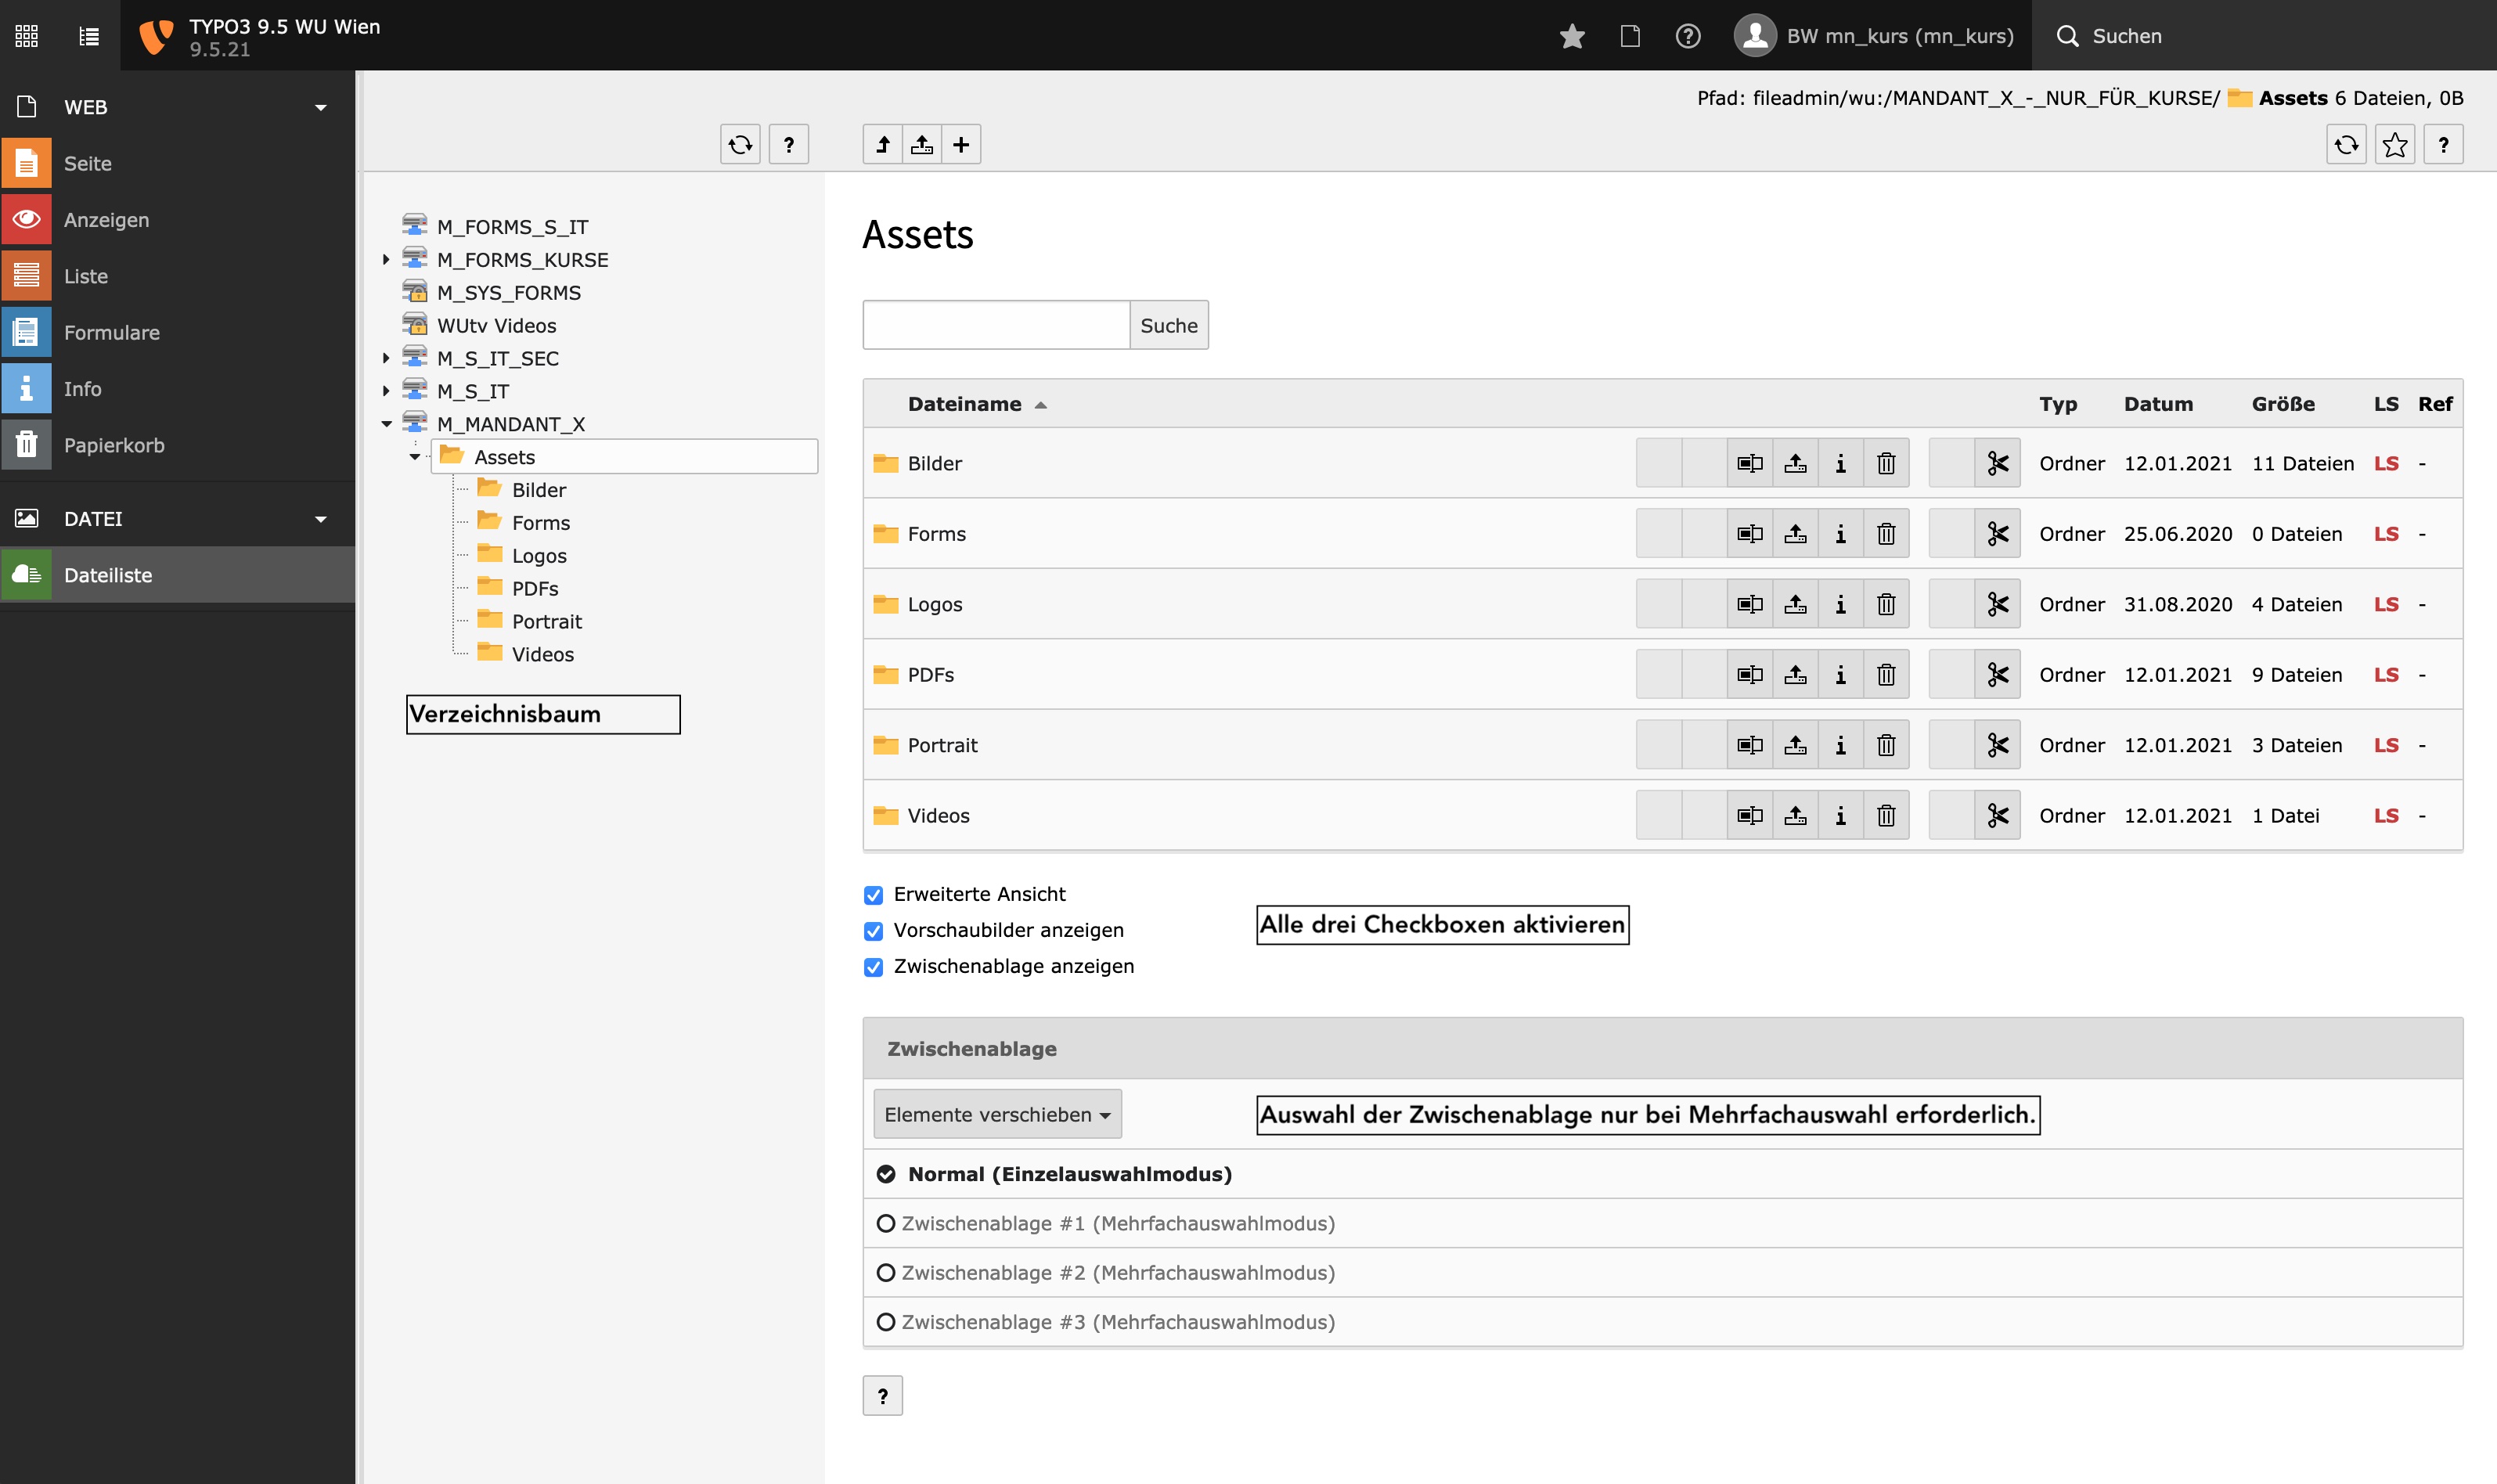Open the Dateiliste module

[177, 575]
